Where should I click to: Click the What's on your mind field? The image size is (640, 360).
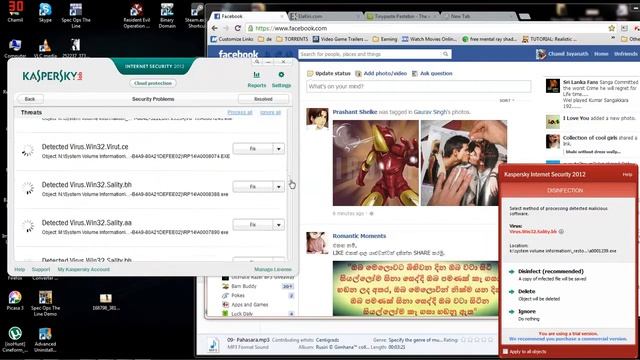coord(418,87)
